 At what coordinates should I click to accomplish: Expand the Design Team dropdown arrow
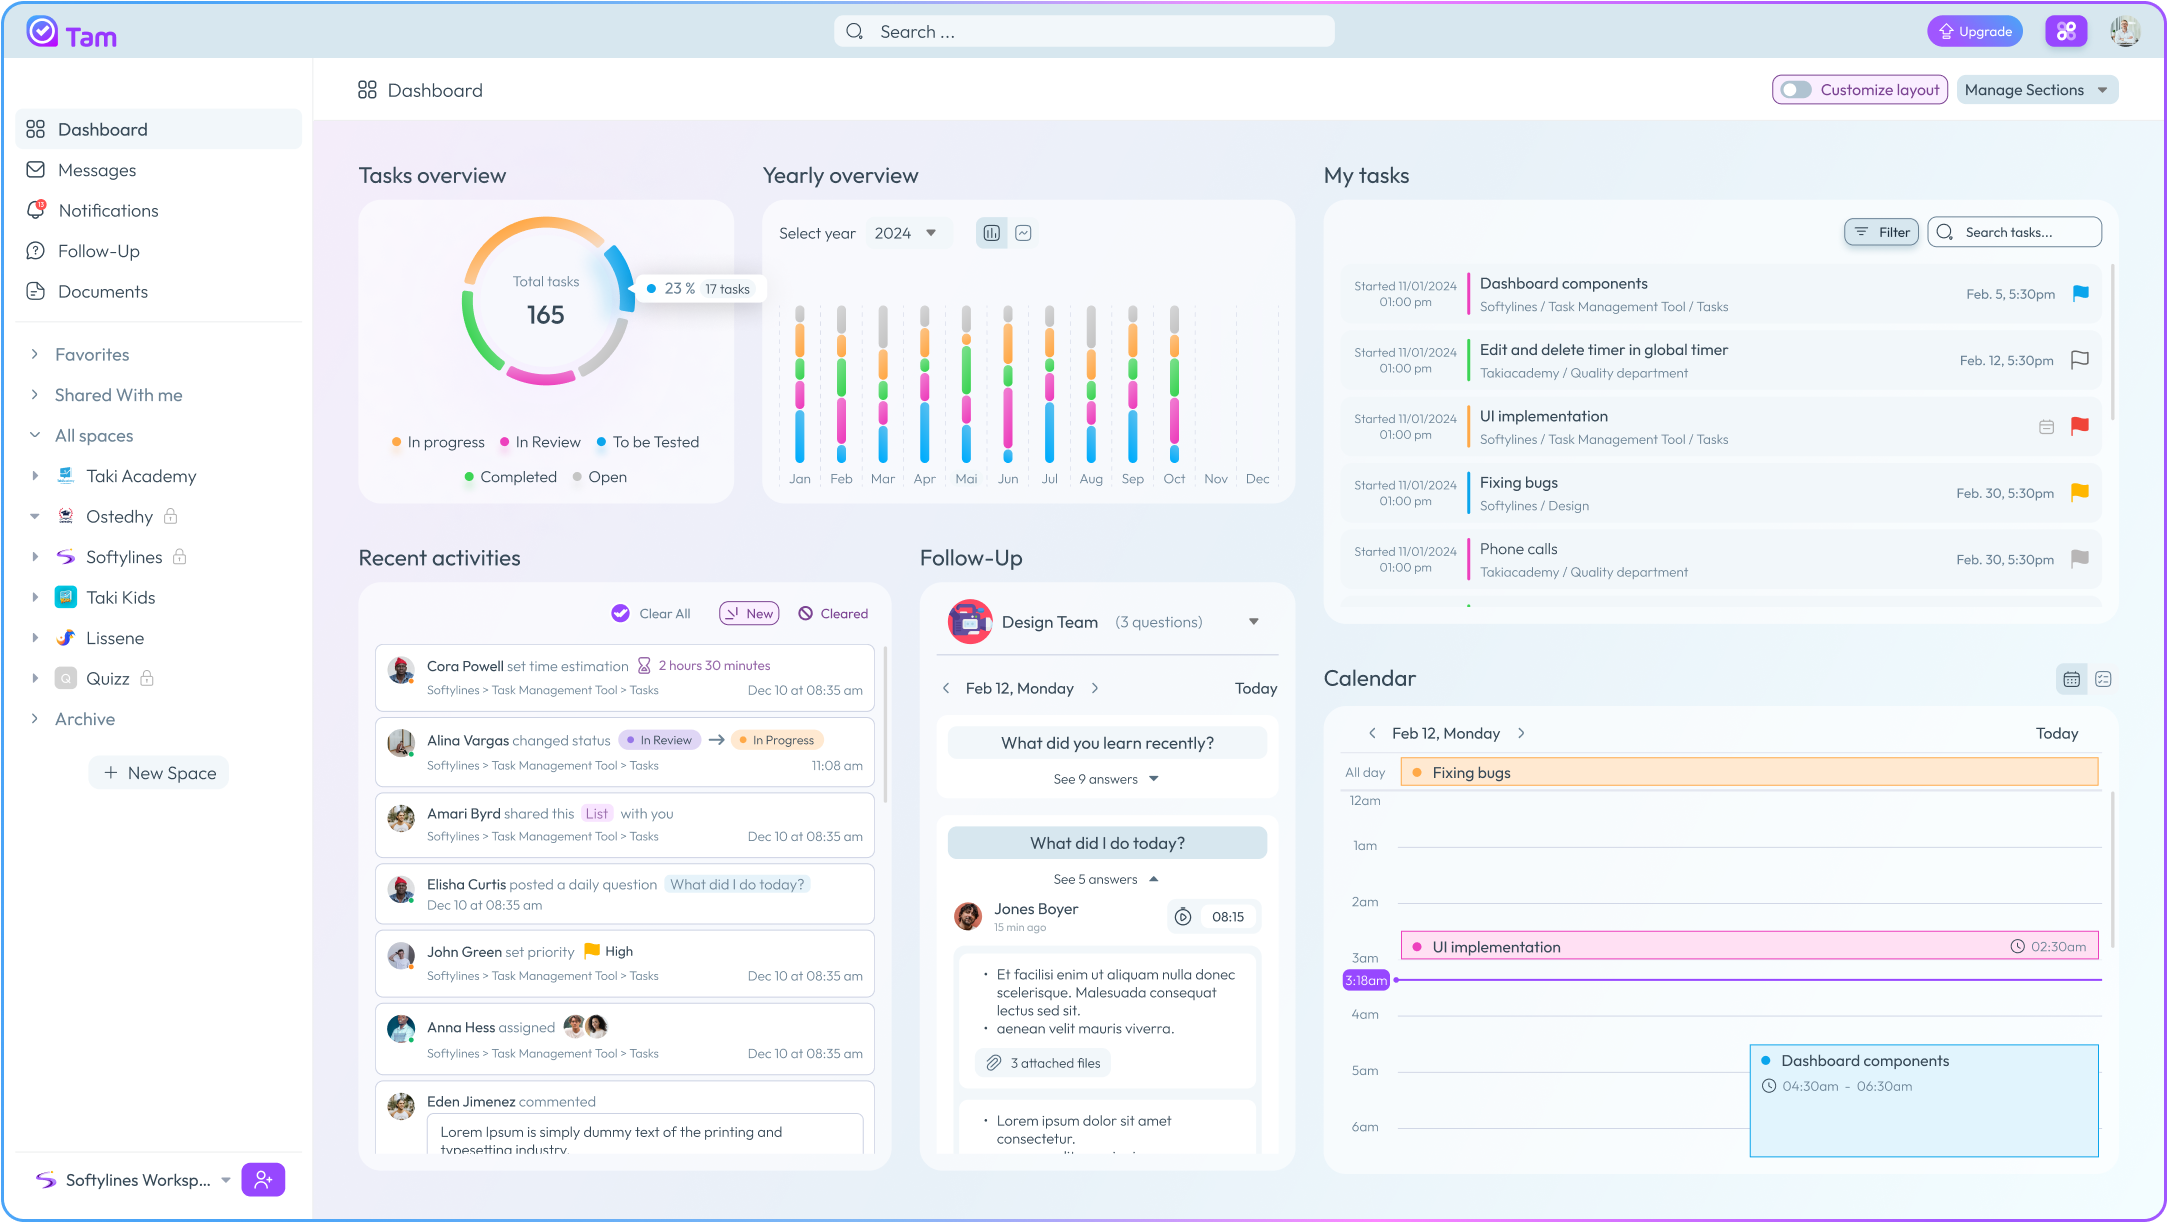pos(1254,622)
